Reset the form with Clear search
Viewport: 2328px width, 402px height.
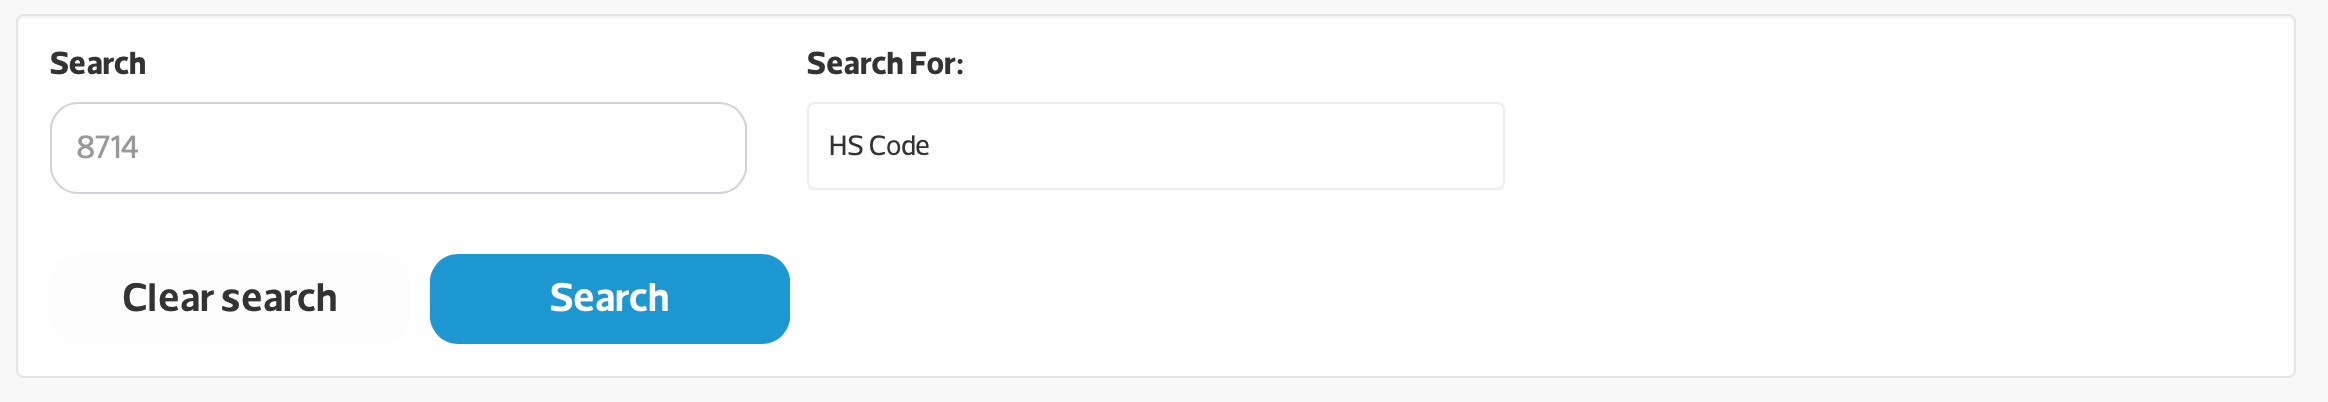tap(229, 298)
